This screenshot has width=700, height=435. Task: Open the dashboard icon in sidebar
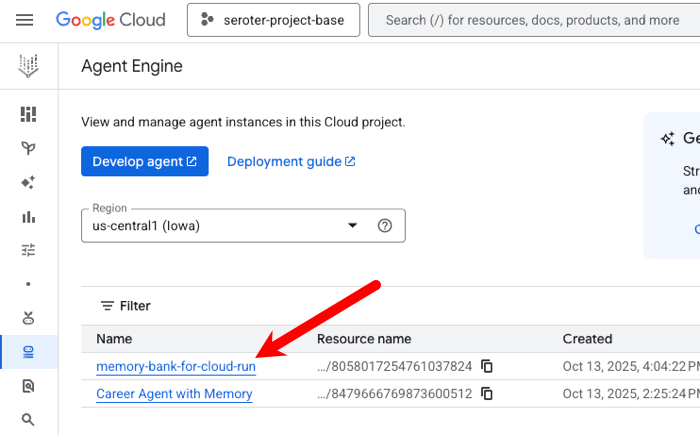(28, 114)
